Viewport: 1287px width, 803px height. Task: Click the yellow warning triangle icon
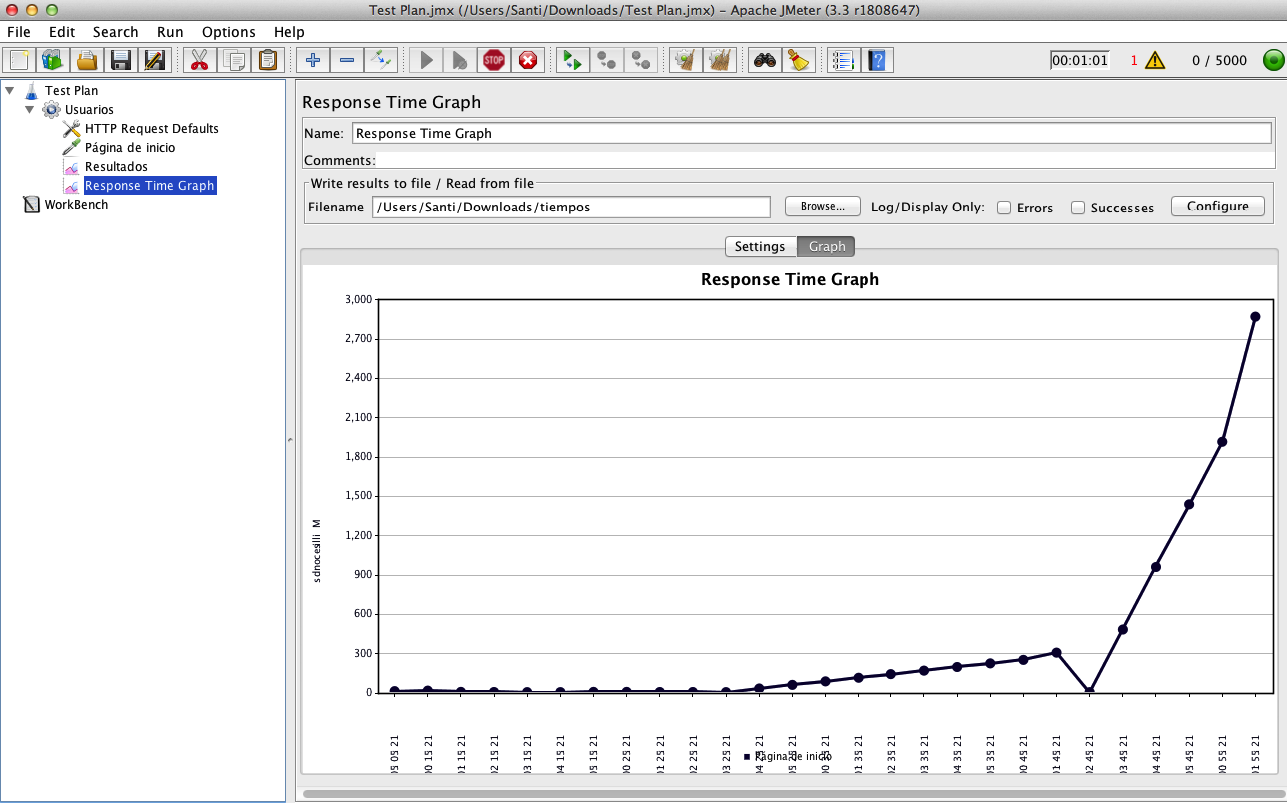pos(1155,60)
